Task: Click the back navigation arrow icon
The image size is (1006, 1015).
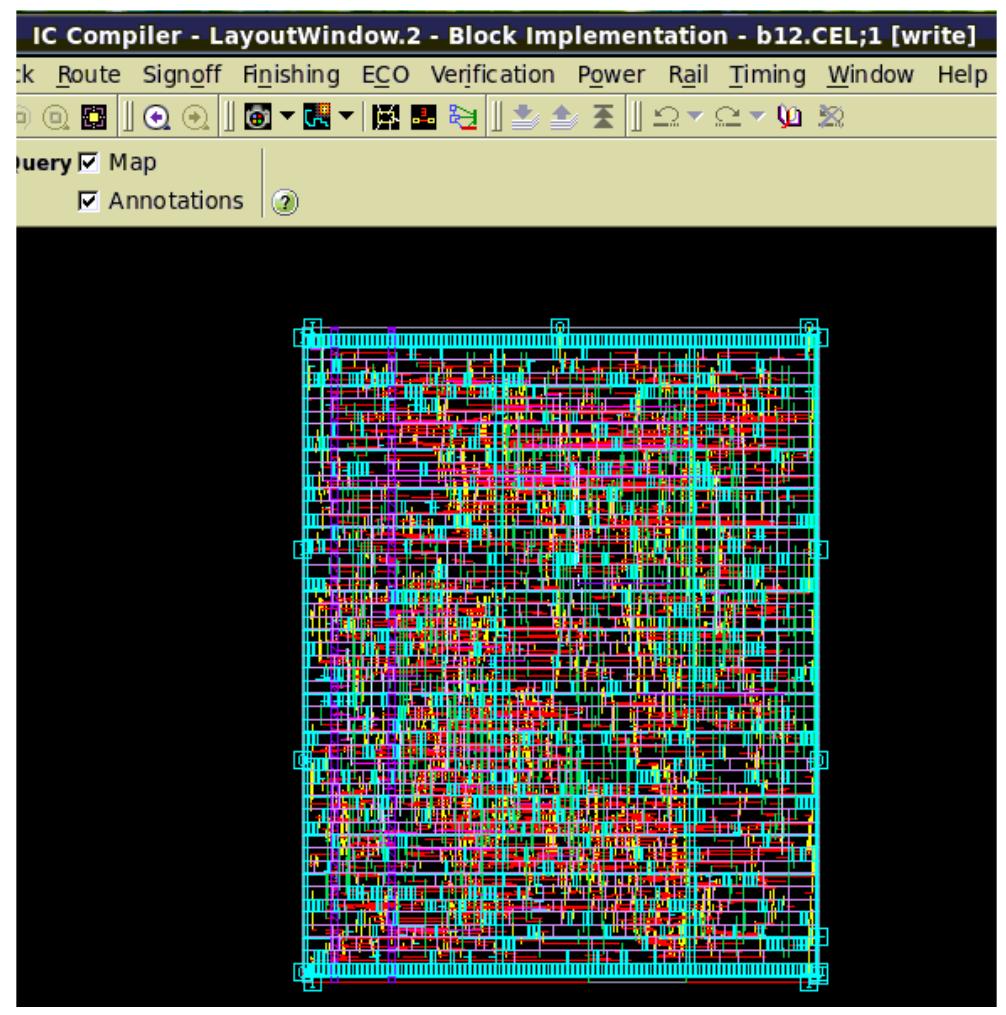Action: 155,115
